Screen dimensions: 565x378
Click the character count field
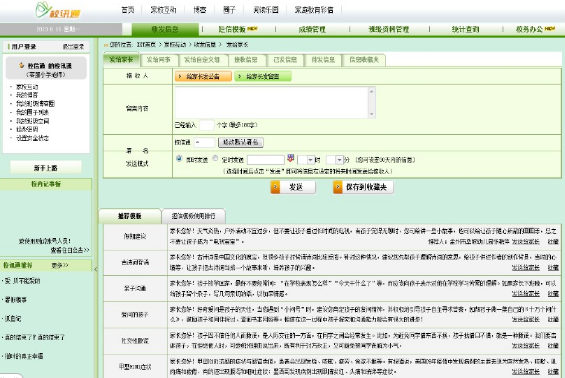[x=206, y=125]
